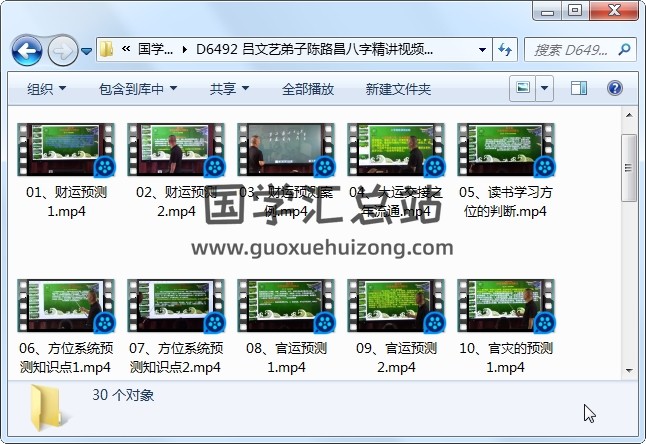Viewport: 646px width, 444px height.
Task: Open the view options dropdown arrow
Action: coord(547,89)
